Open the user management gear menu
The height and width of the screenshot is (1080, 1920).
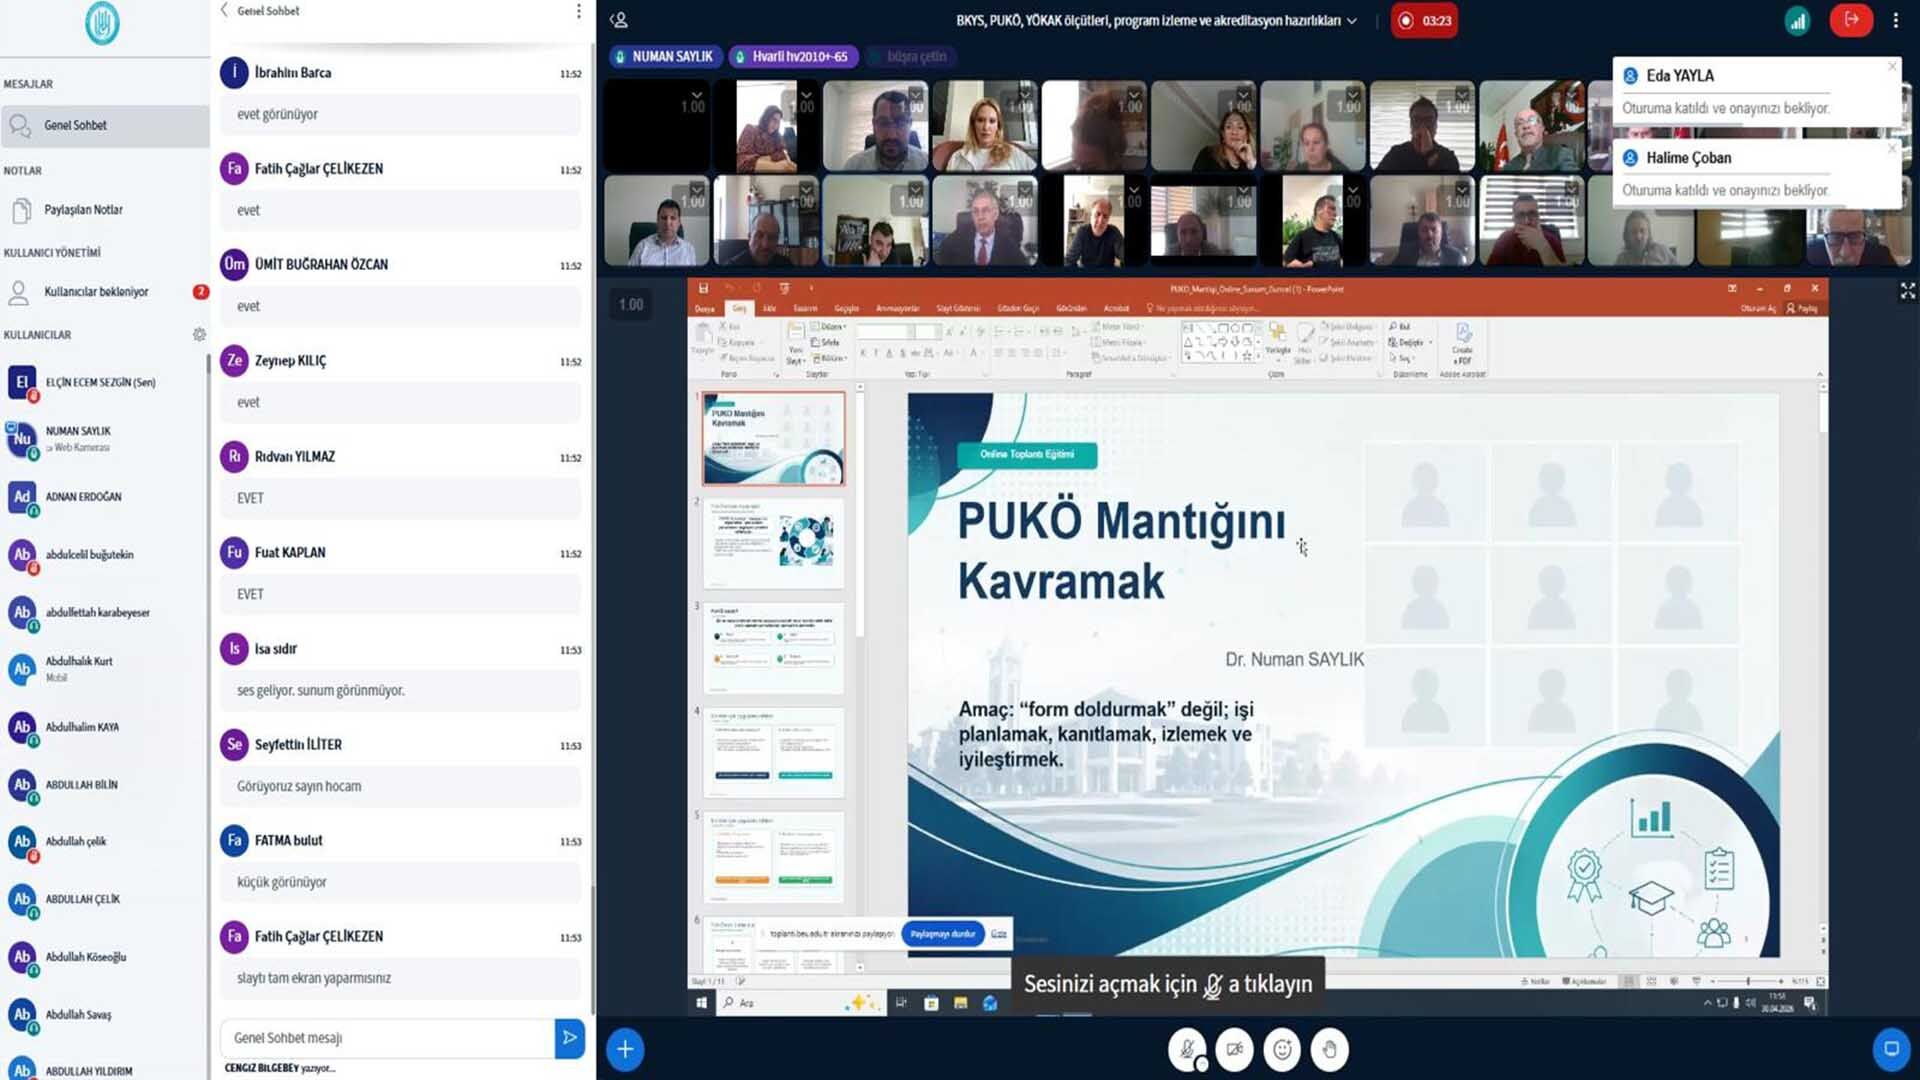(x=199, y=335)
